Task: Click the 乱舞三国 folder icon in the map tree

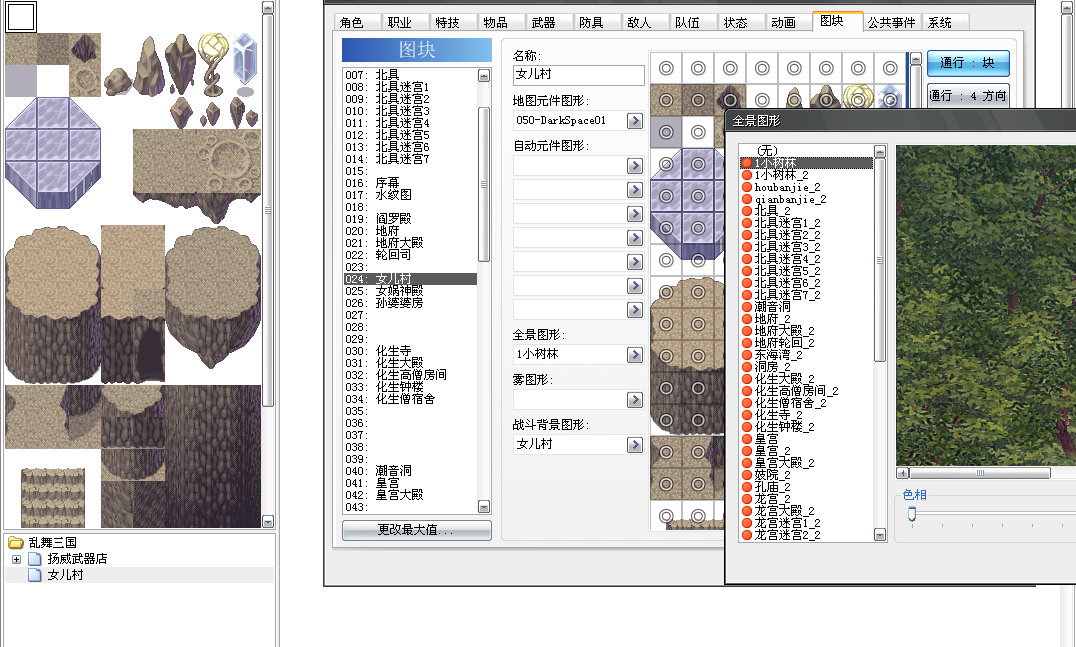Action: click(16, 543)
